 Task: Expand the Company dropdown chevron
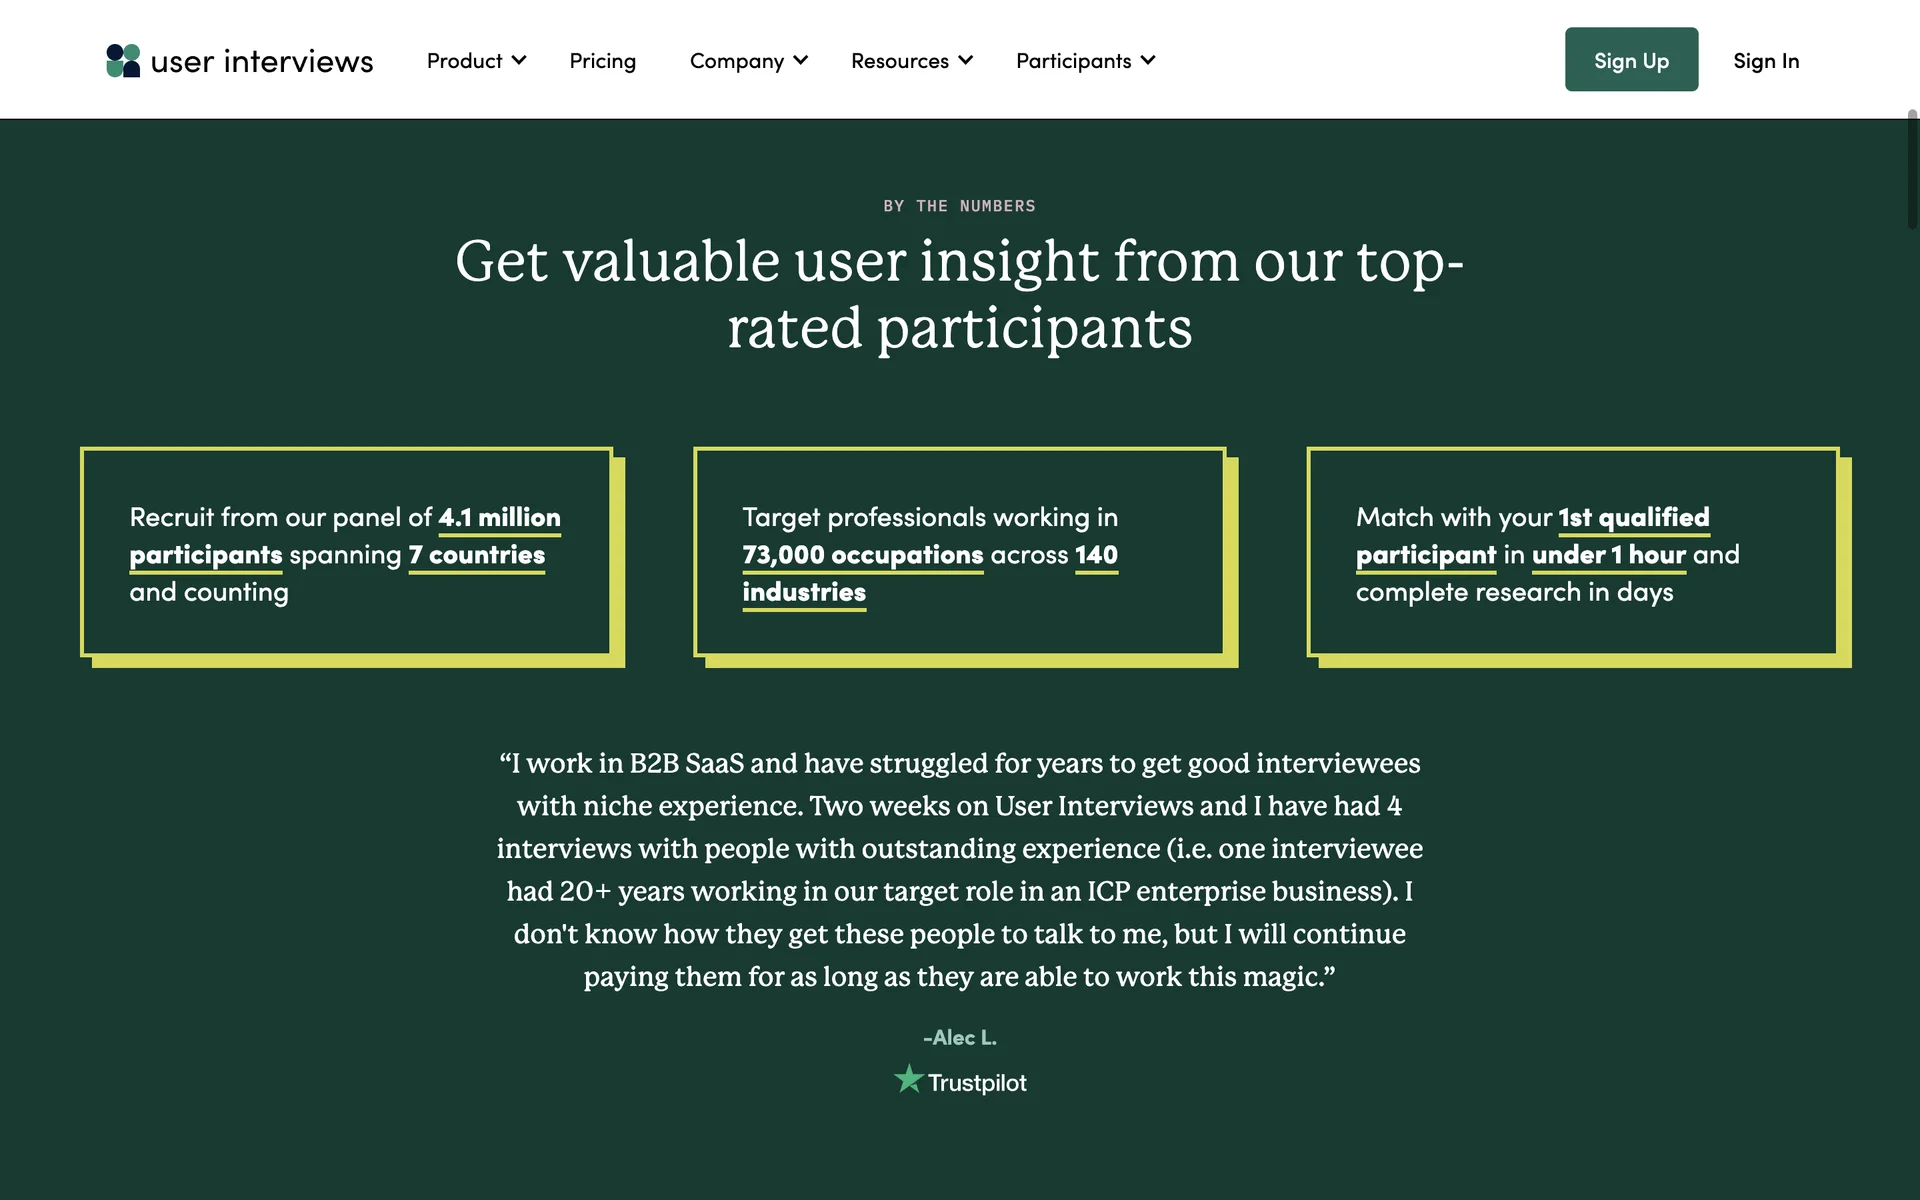(801, 60)
